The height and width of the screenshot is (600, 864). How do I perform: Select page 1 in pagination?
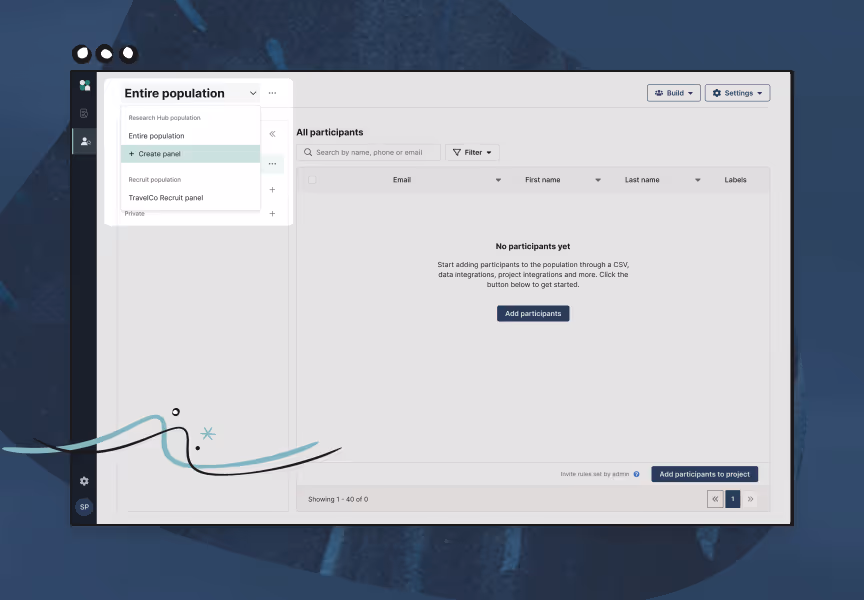tap(732, 499)
